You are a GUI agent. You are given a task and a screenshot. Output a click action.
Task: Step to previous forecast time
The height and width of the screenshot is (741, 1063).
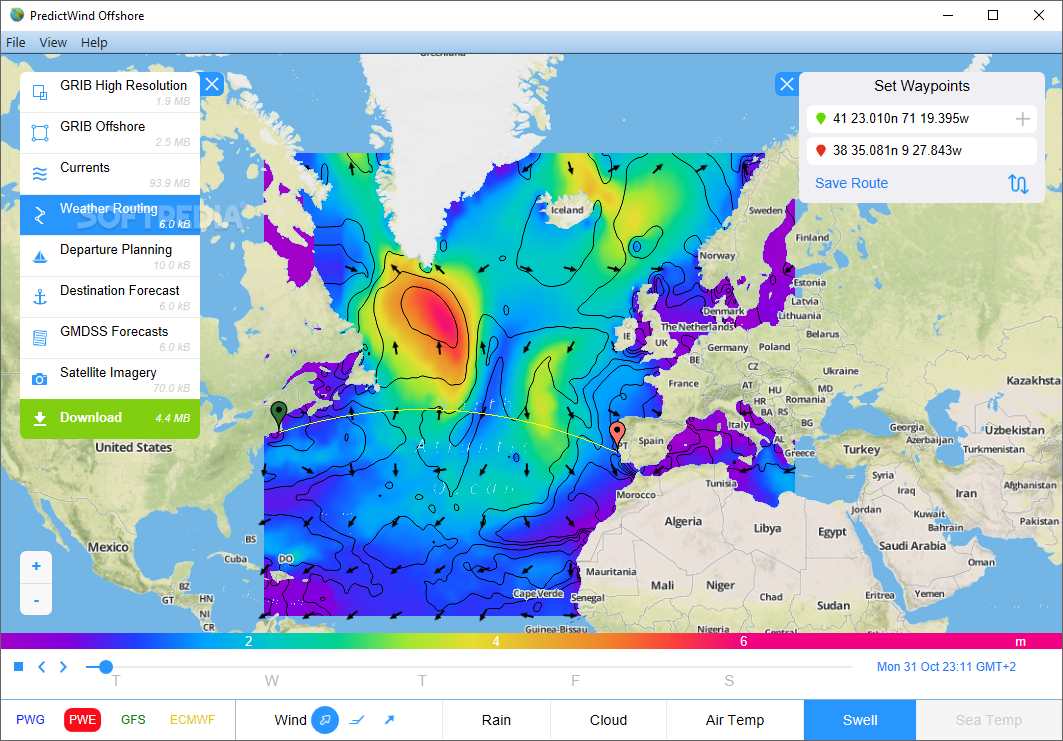[41, 666]
